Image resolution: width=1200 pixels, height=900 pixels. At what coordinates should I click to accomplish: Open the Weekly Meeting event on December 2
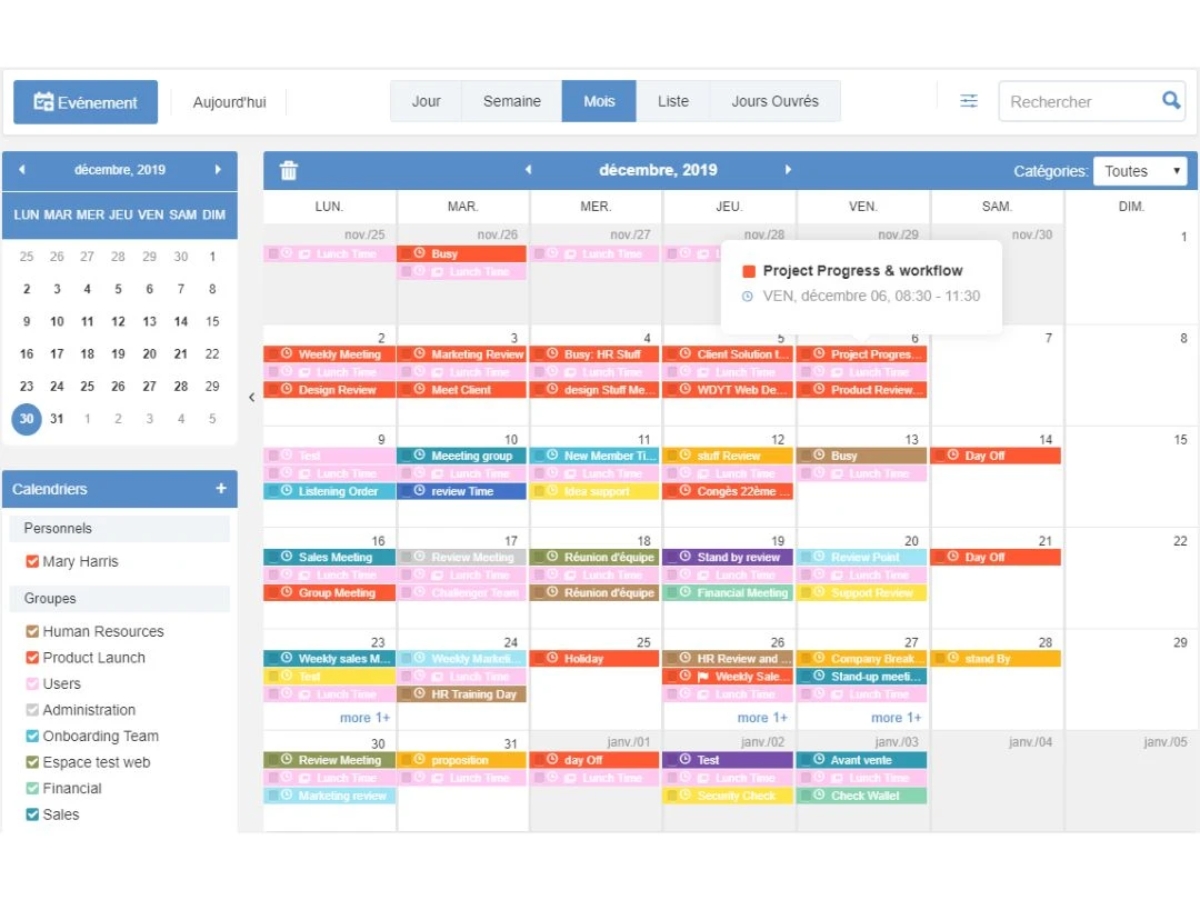[x=330, y=354]
